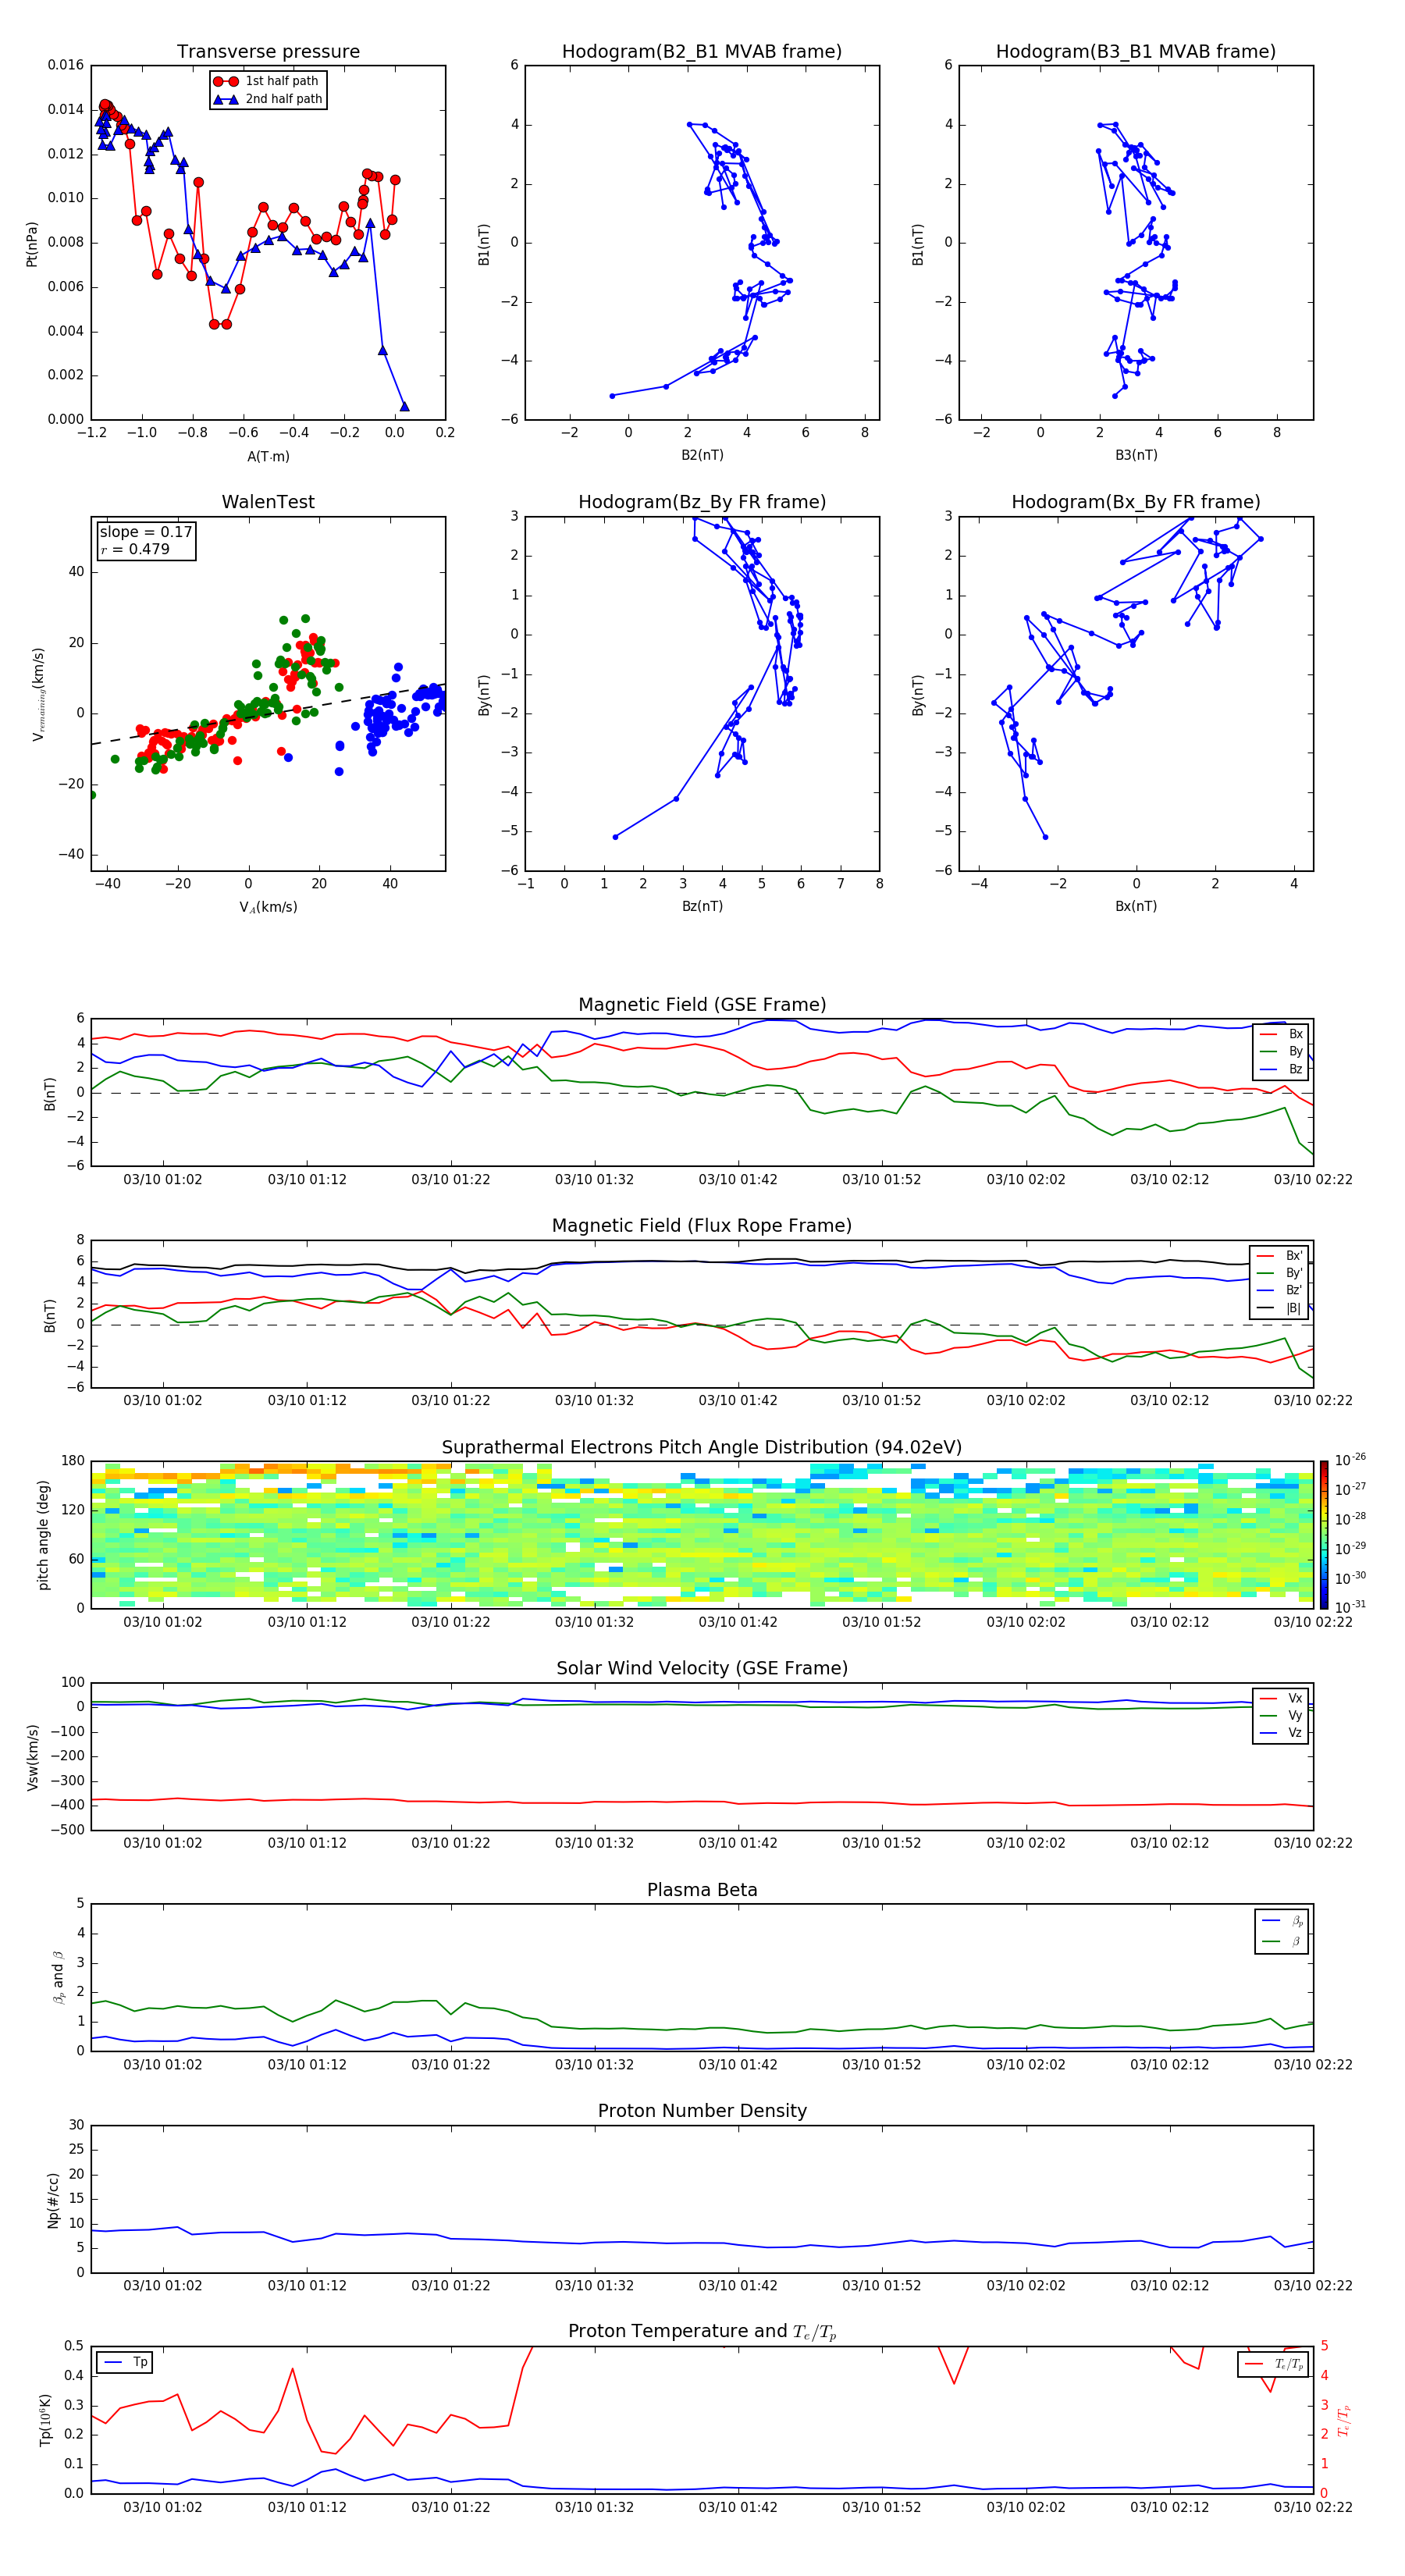The height and width of the screenshot is (2576, 1405).
Task: Click the pitch angle distribution colorbar
Action: (1323, 1535)
